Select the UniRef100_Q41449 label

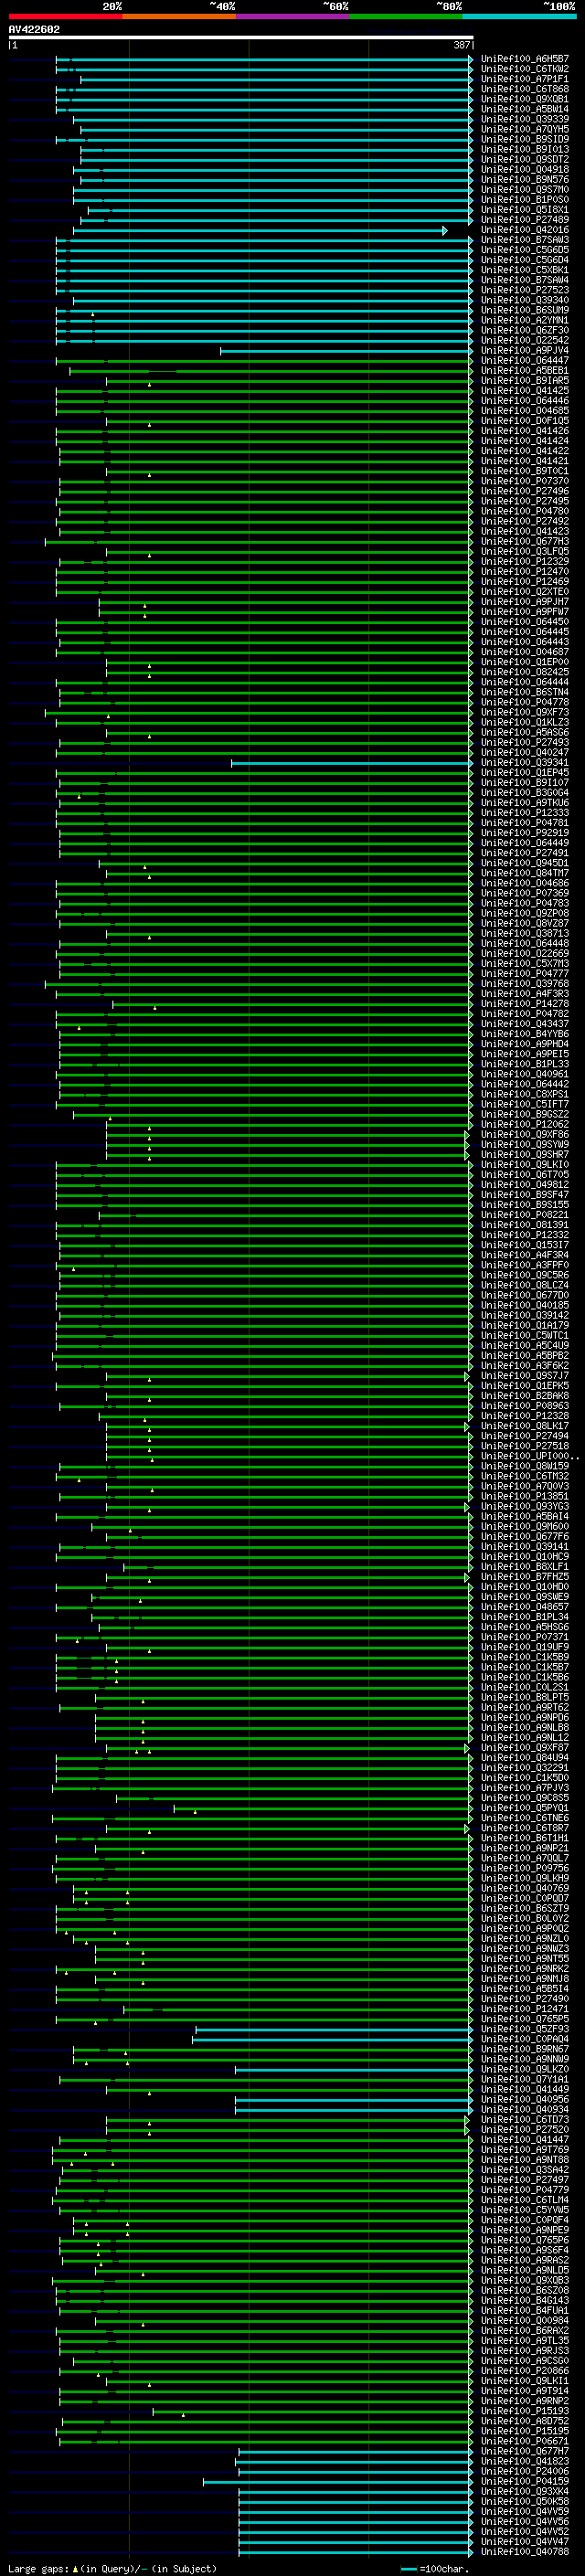tap(525, 2089)
